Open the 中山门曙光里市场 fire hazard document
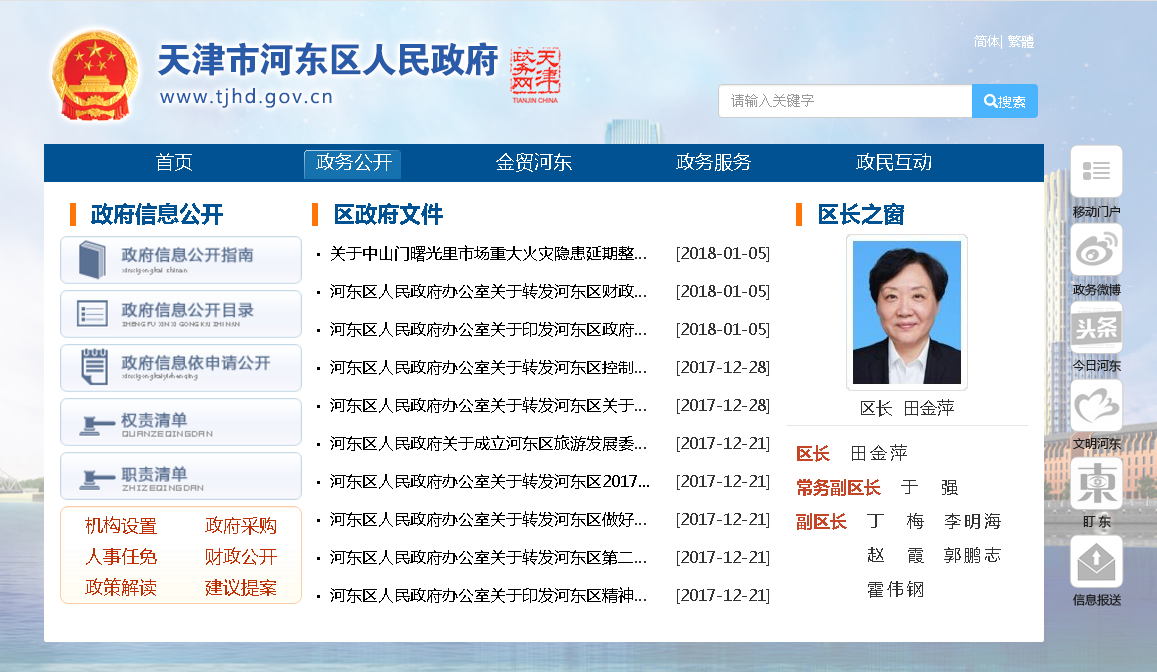The width and height of the screenshot is (1157, 672). [x=488, y=254]
